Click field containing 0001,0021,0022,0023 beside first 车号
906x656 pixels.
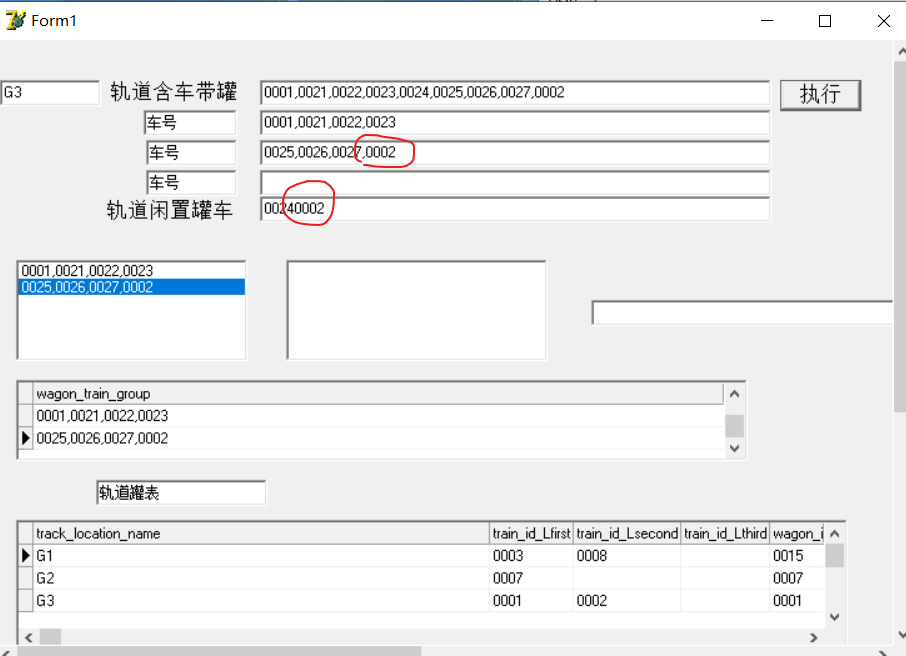click(x=515, y=123)
